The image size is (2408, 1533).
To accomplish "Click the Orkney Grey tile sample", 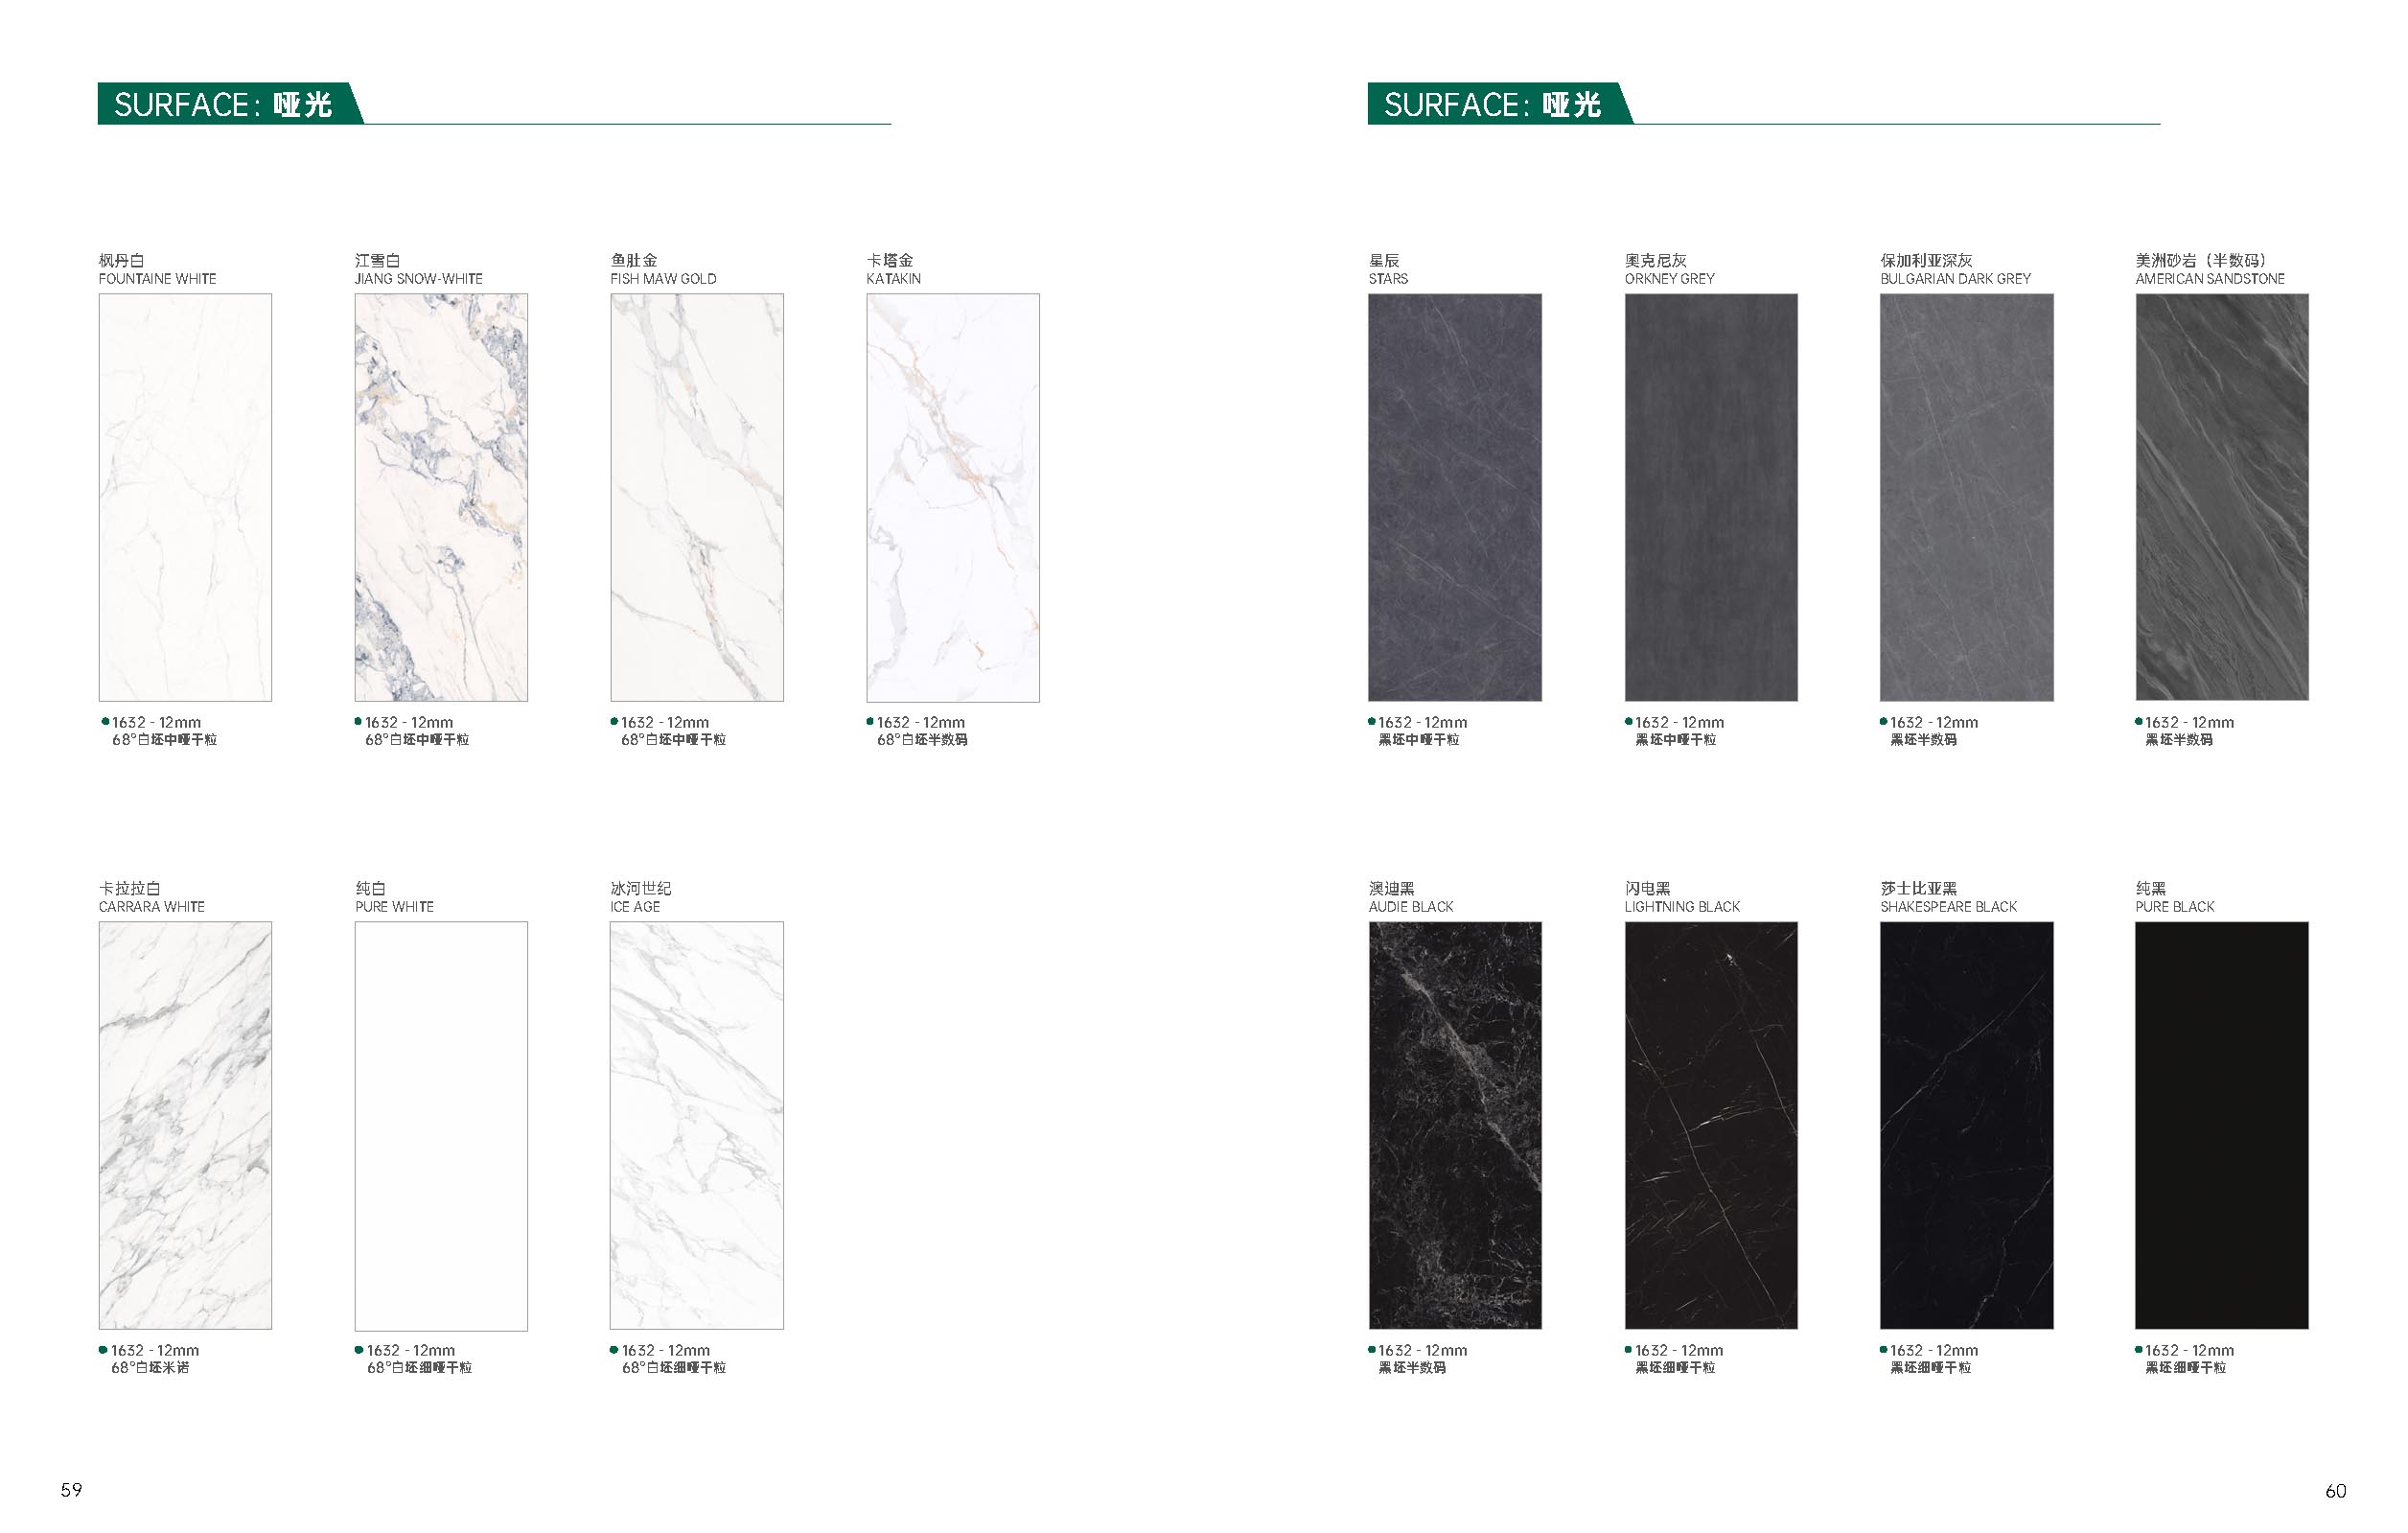I will (x=1711, y=497).
